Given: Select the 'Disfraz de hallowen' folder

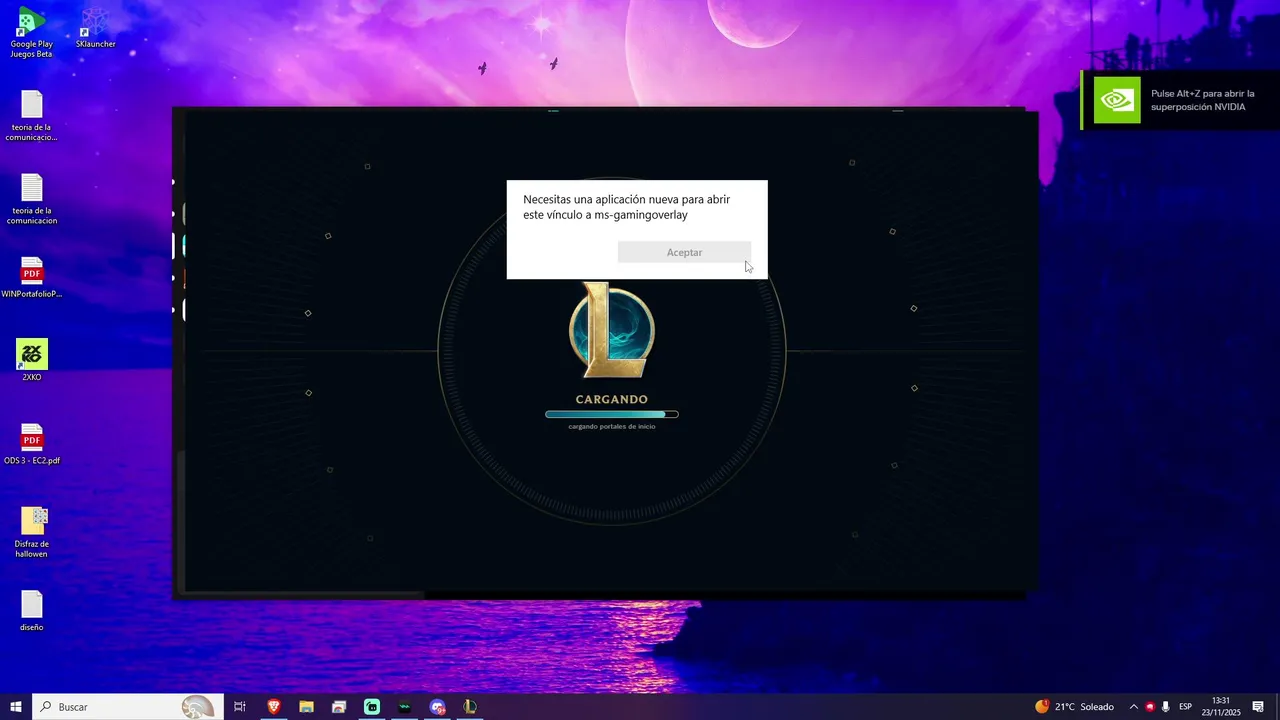Looking at the screenshot, I should pyautogui.click(x=32, y=532).
